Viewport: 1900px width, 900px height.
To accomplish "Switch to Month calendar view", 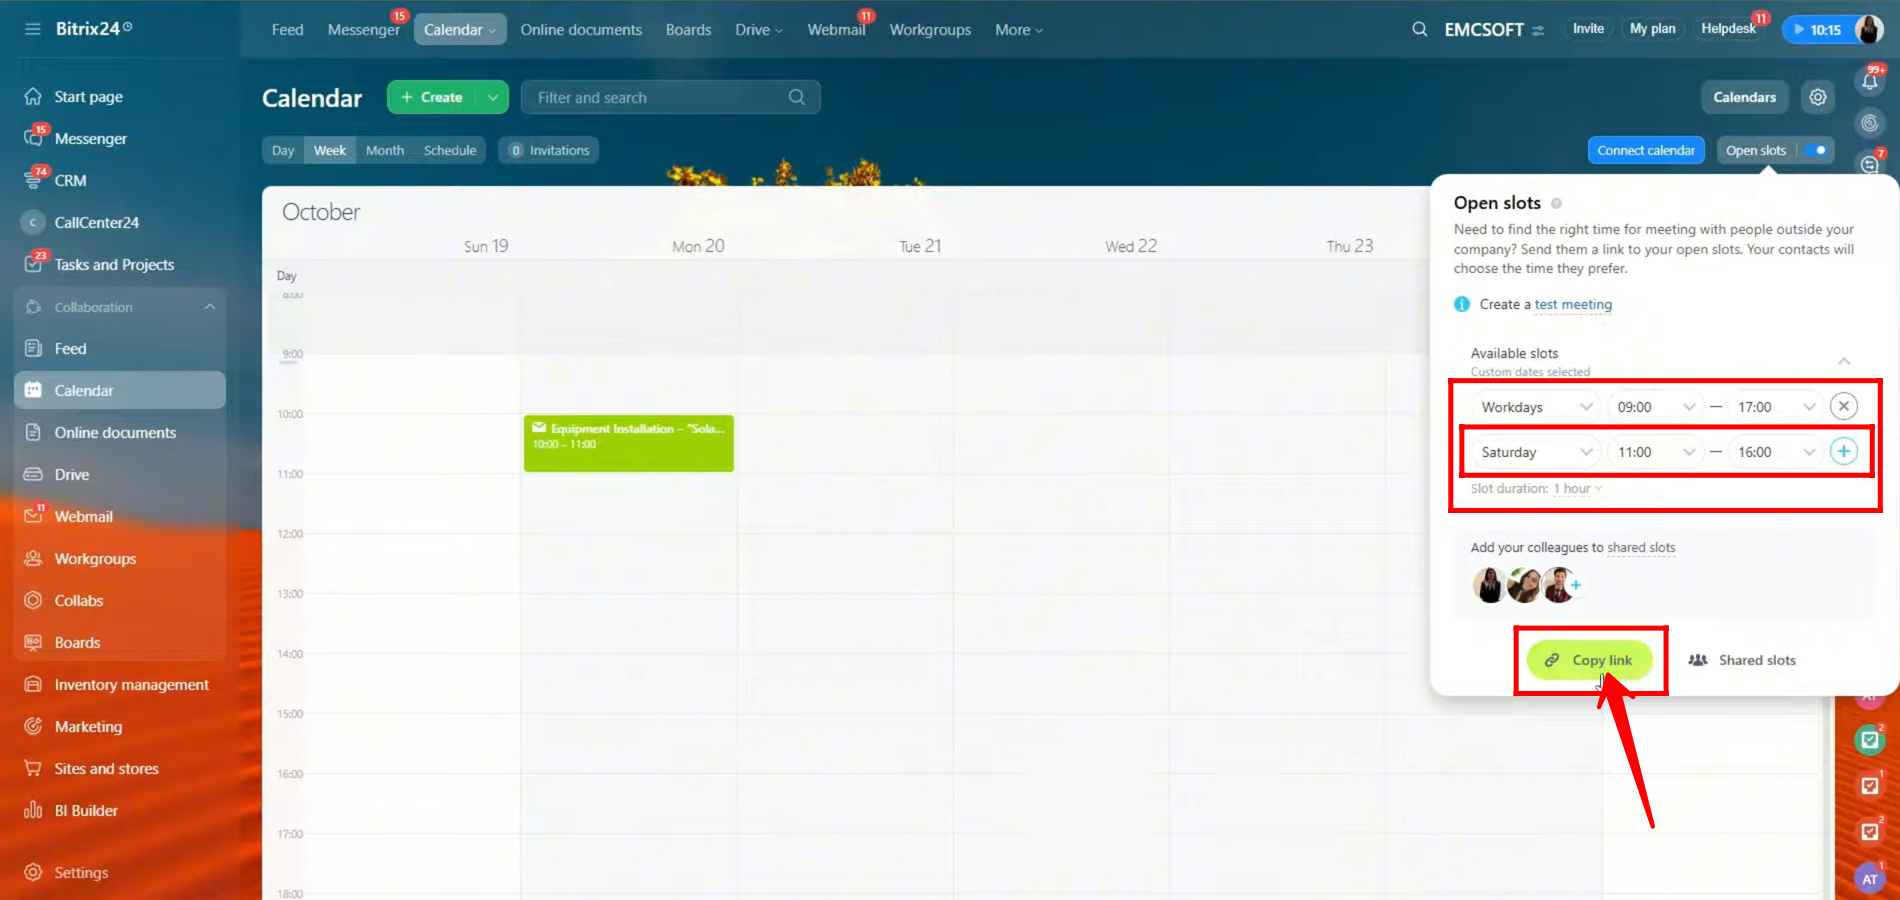I will 385,150.
